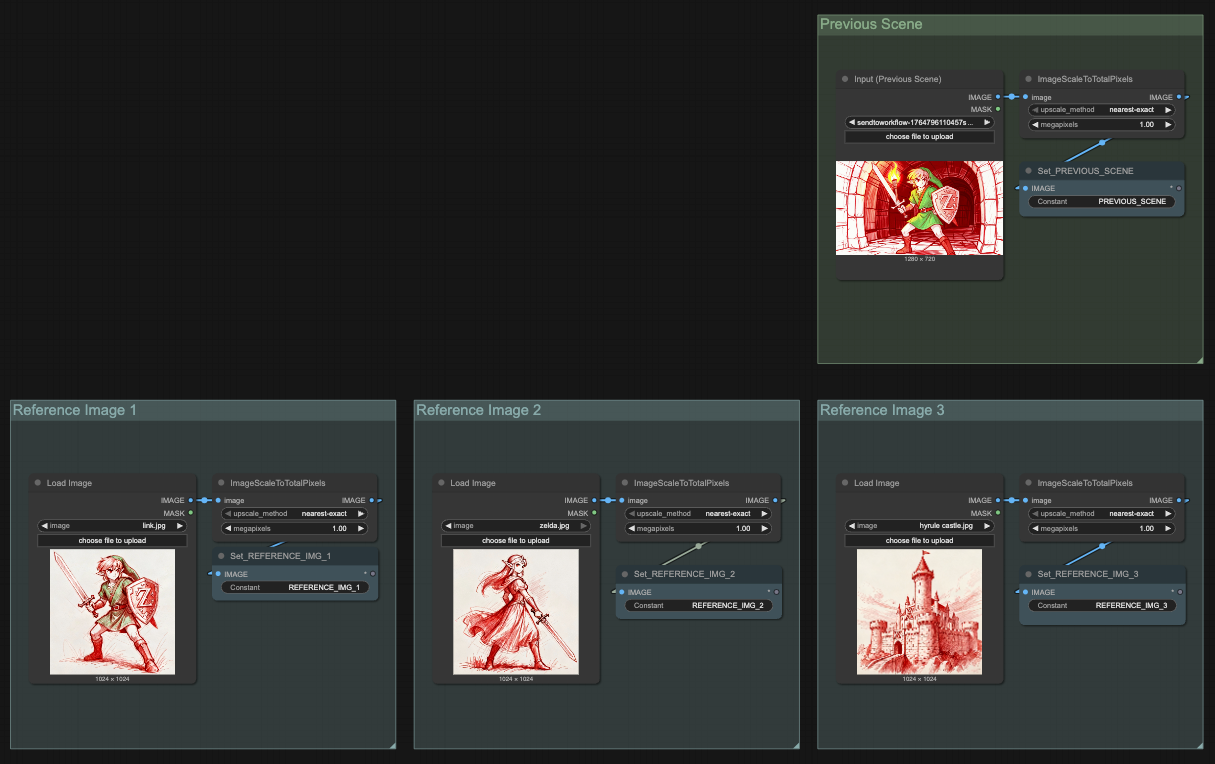Screen dimensions: 1215x764
Task: Open the upscale_method selector in Reference Image 2
Action: click(x=697, y=513)
